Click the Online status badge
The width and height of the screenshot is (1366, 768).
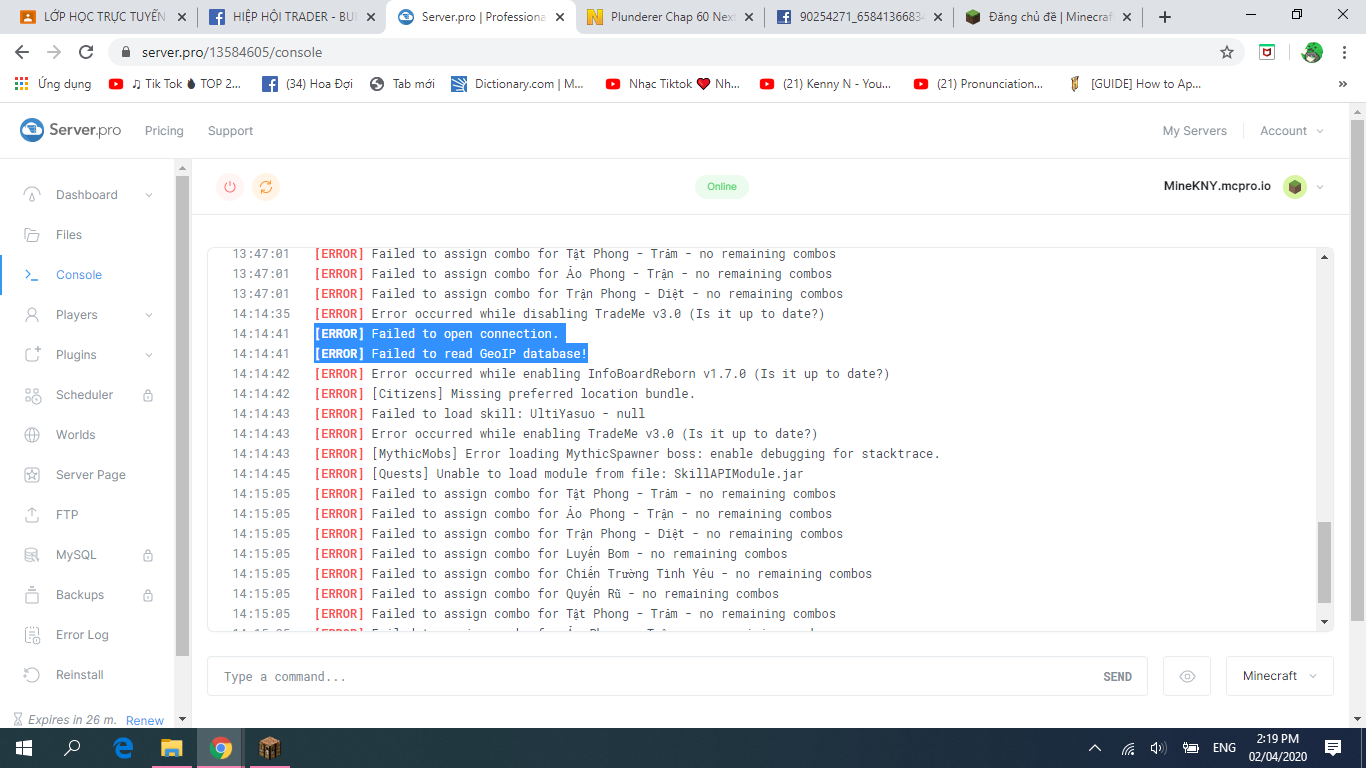coord(722,187)
